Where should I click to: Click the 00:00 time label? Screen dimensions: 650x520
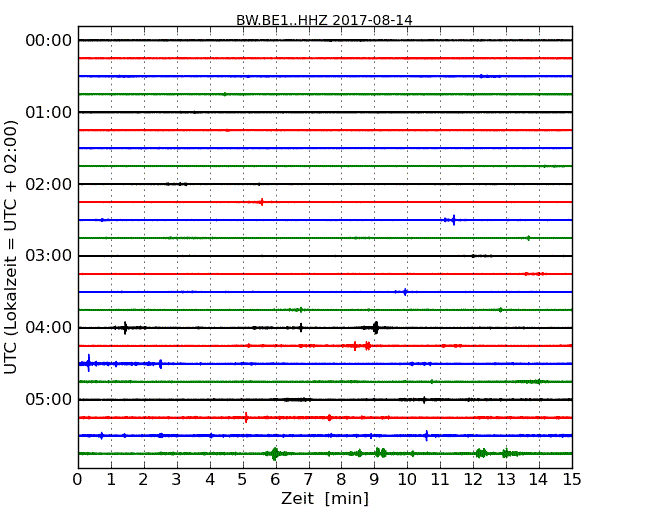(x=49, y=41)
